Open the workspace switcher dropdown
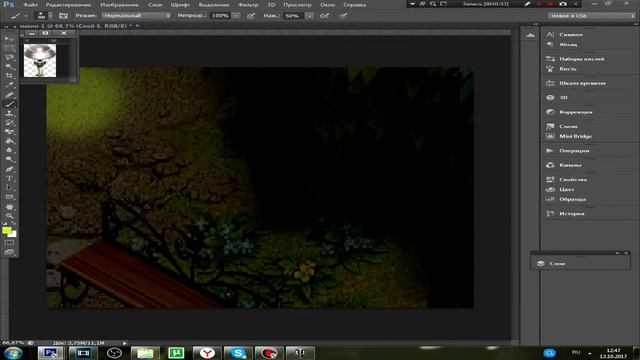Screen dimensions: 640x360 pyautogui.click(x=591, y=16)
